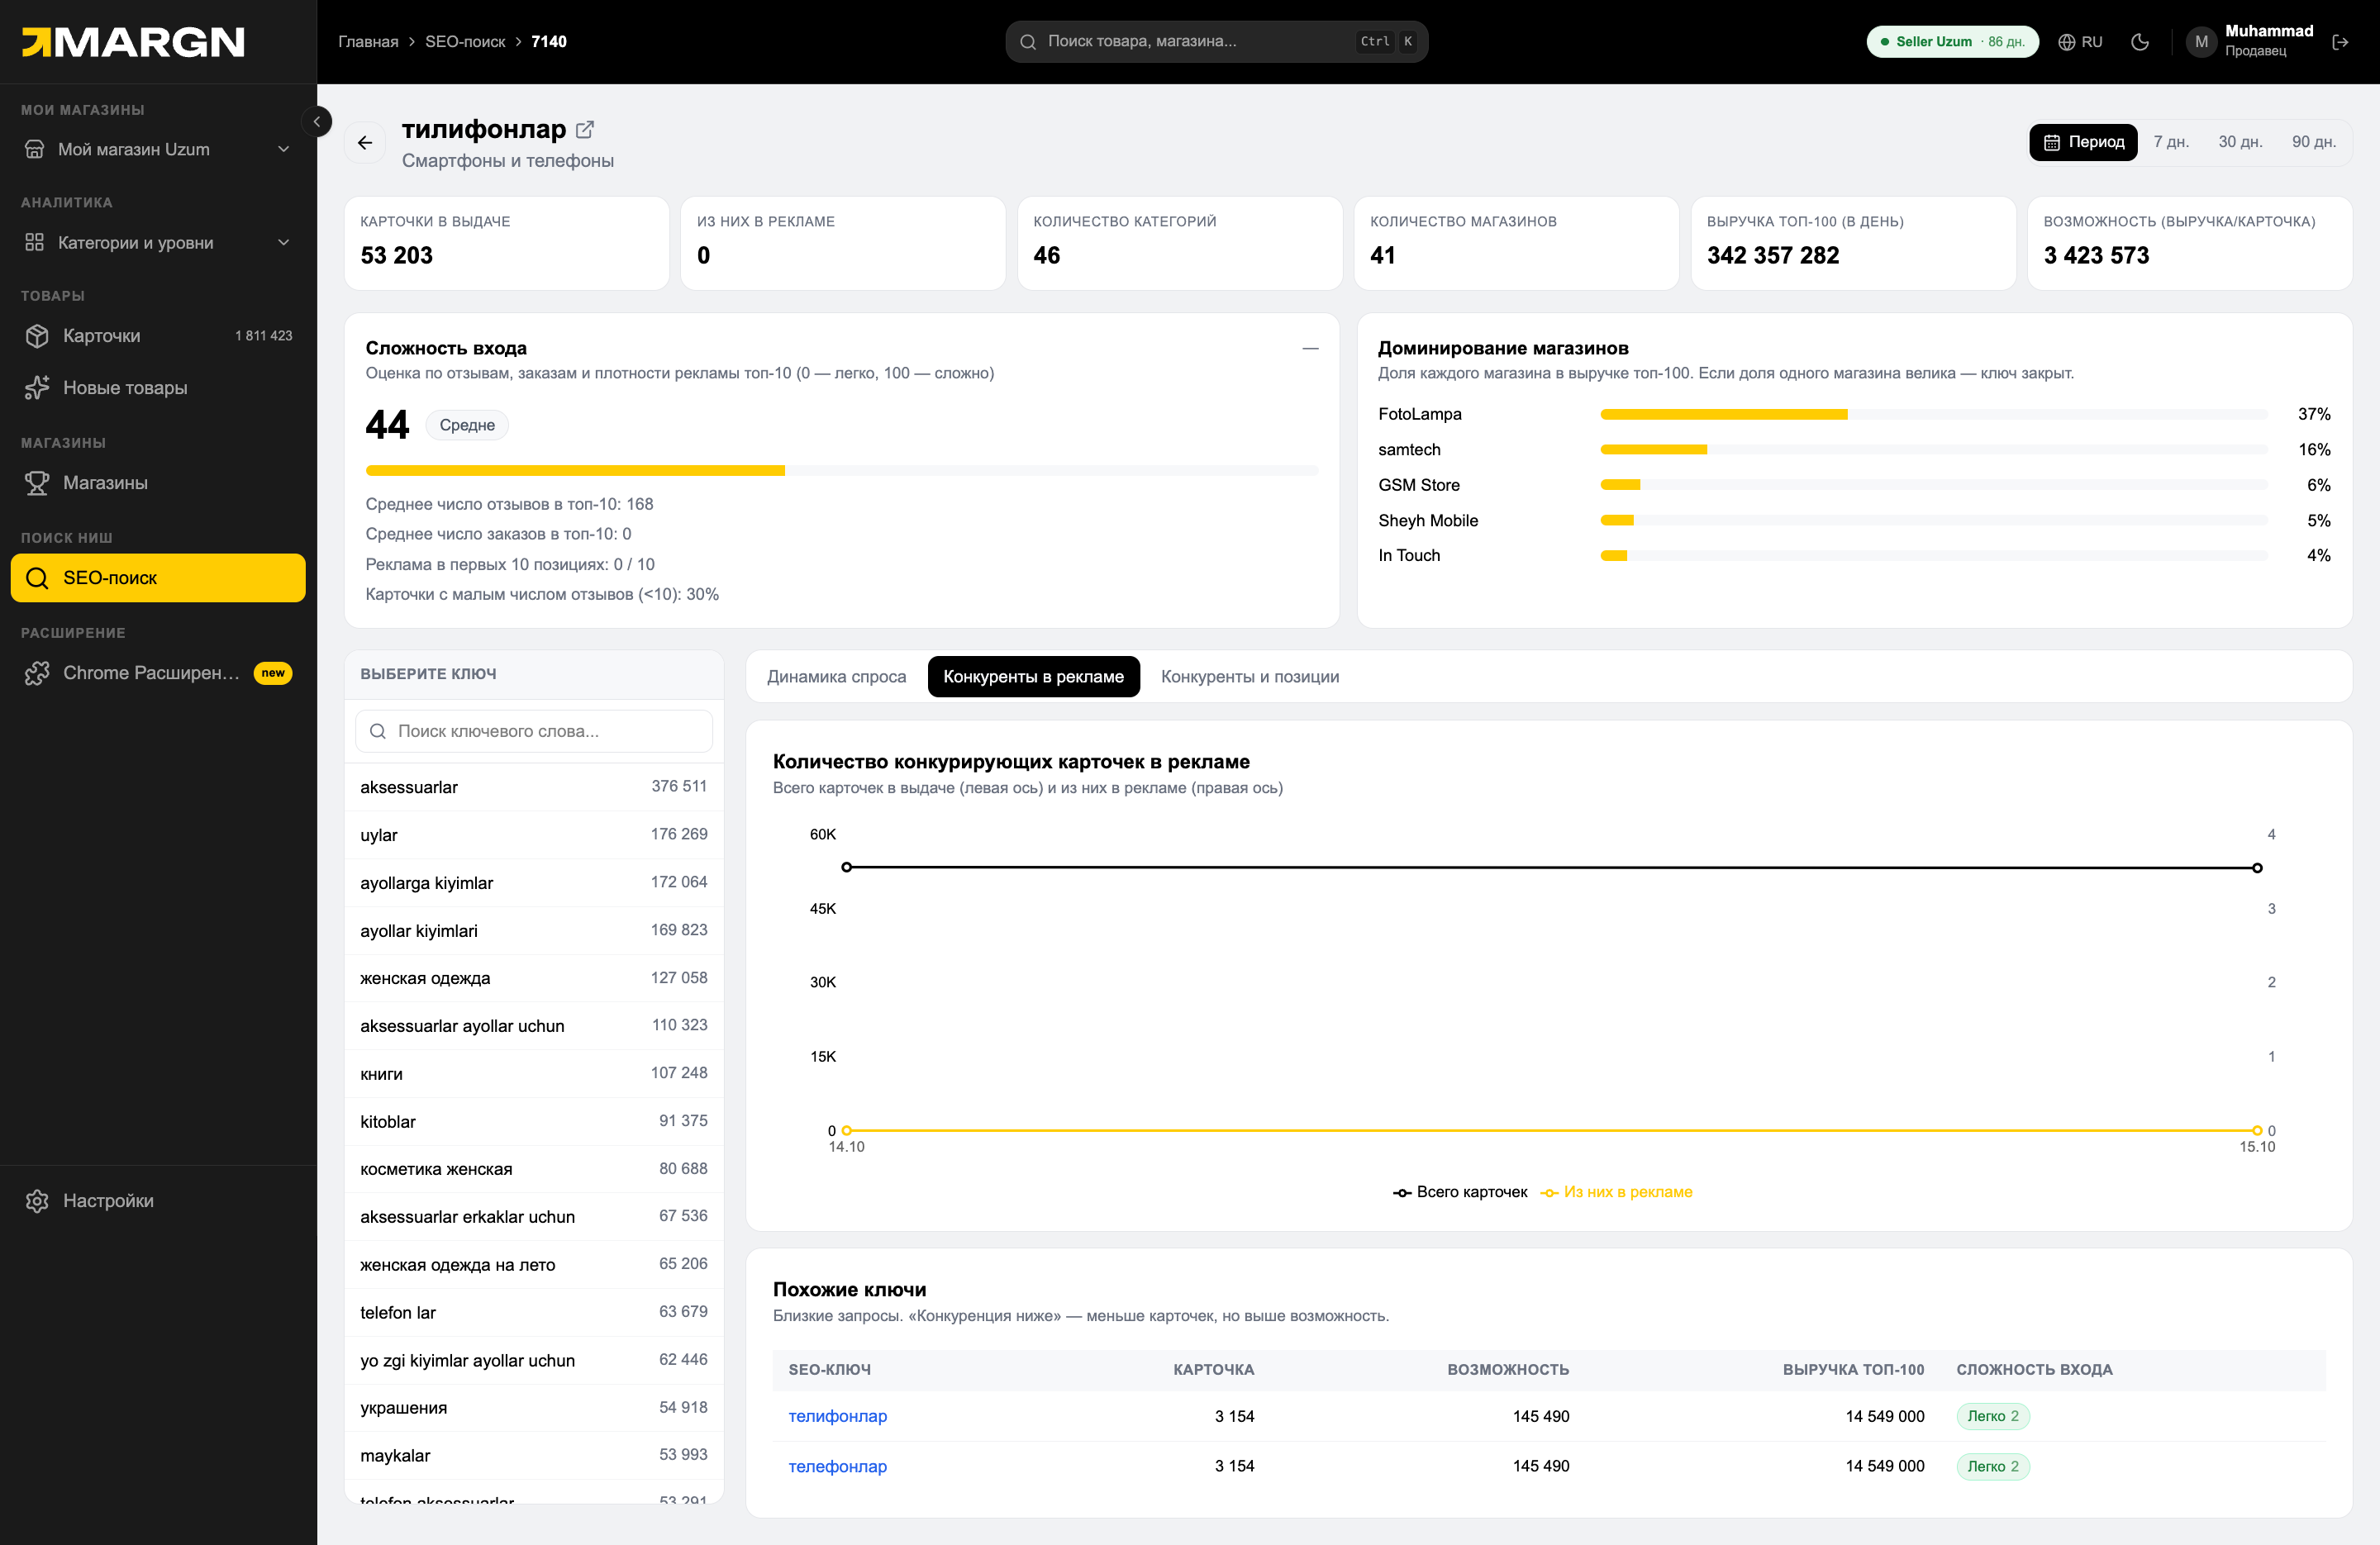Open the телифонлар similar key link

pos(837,1416)
